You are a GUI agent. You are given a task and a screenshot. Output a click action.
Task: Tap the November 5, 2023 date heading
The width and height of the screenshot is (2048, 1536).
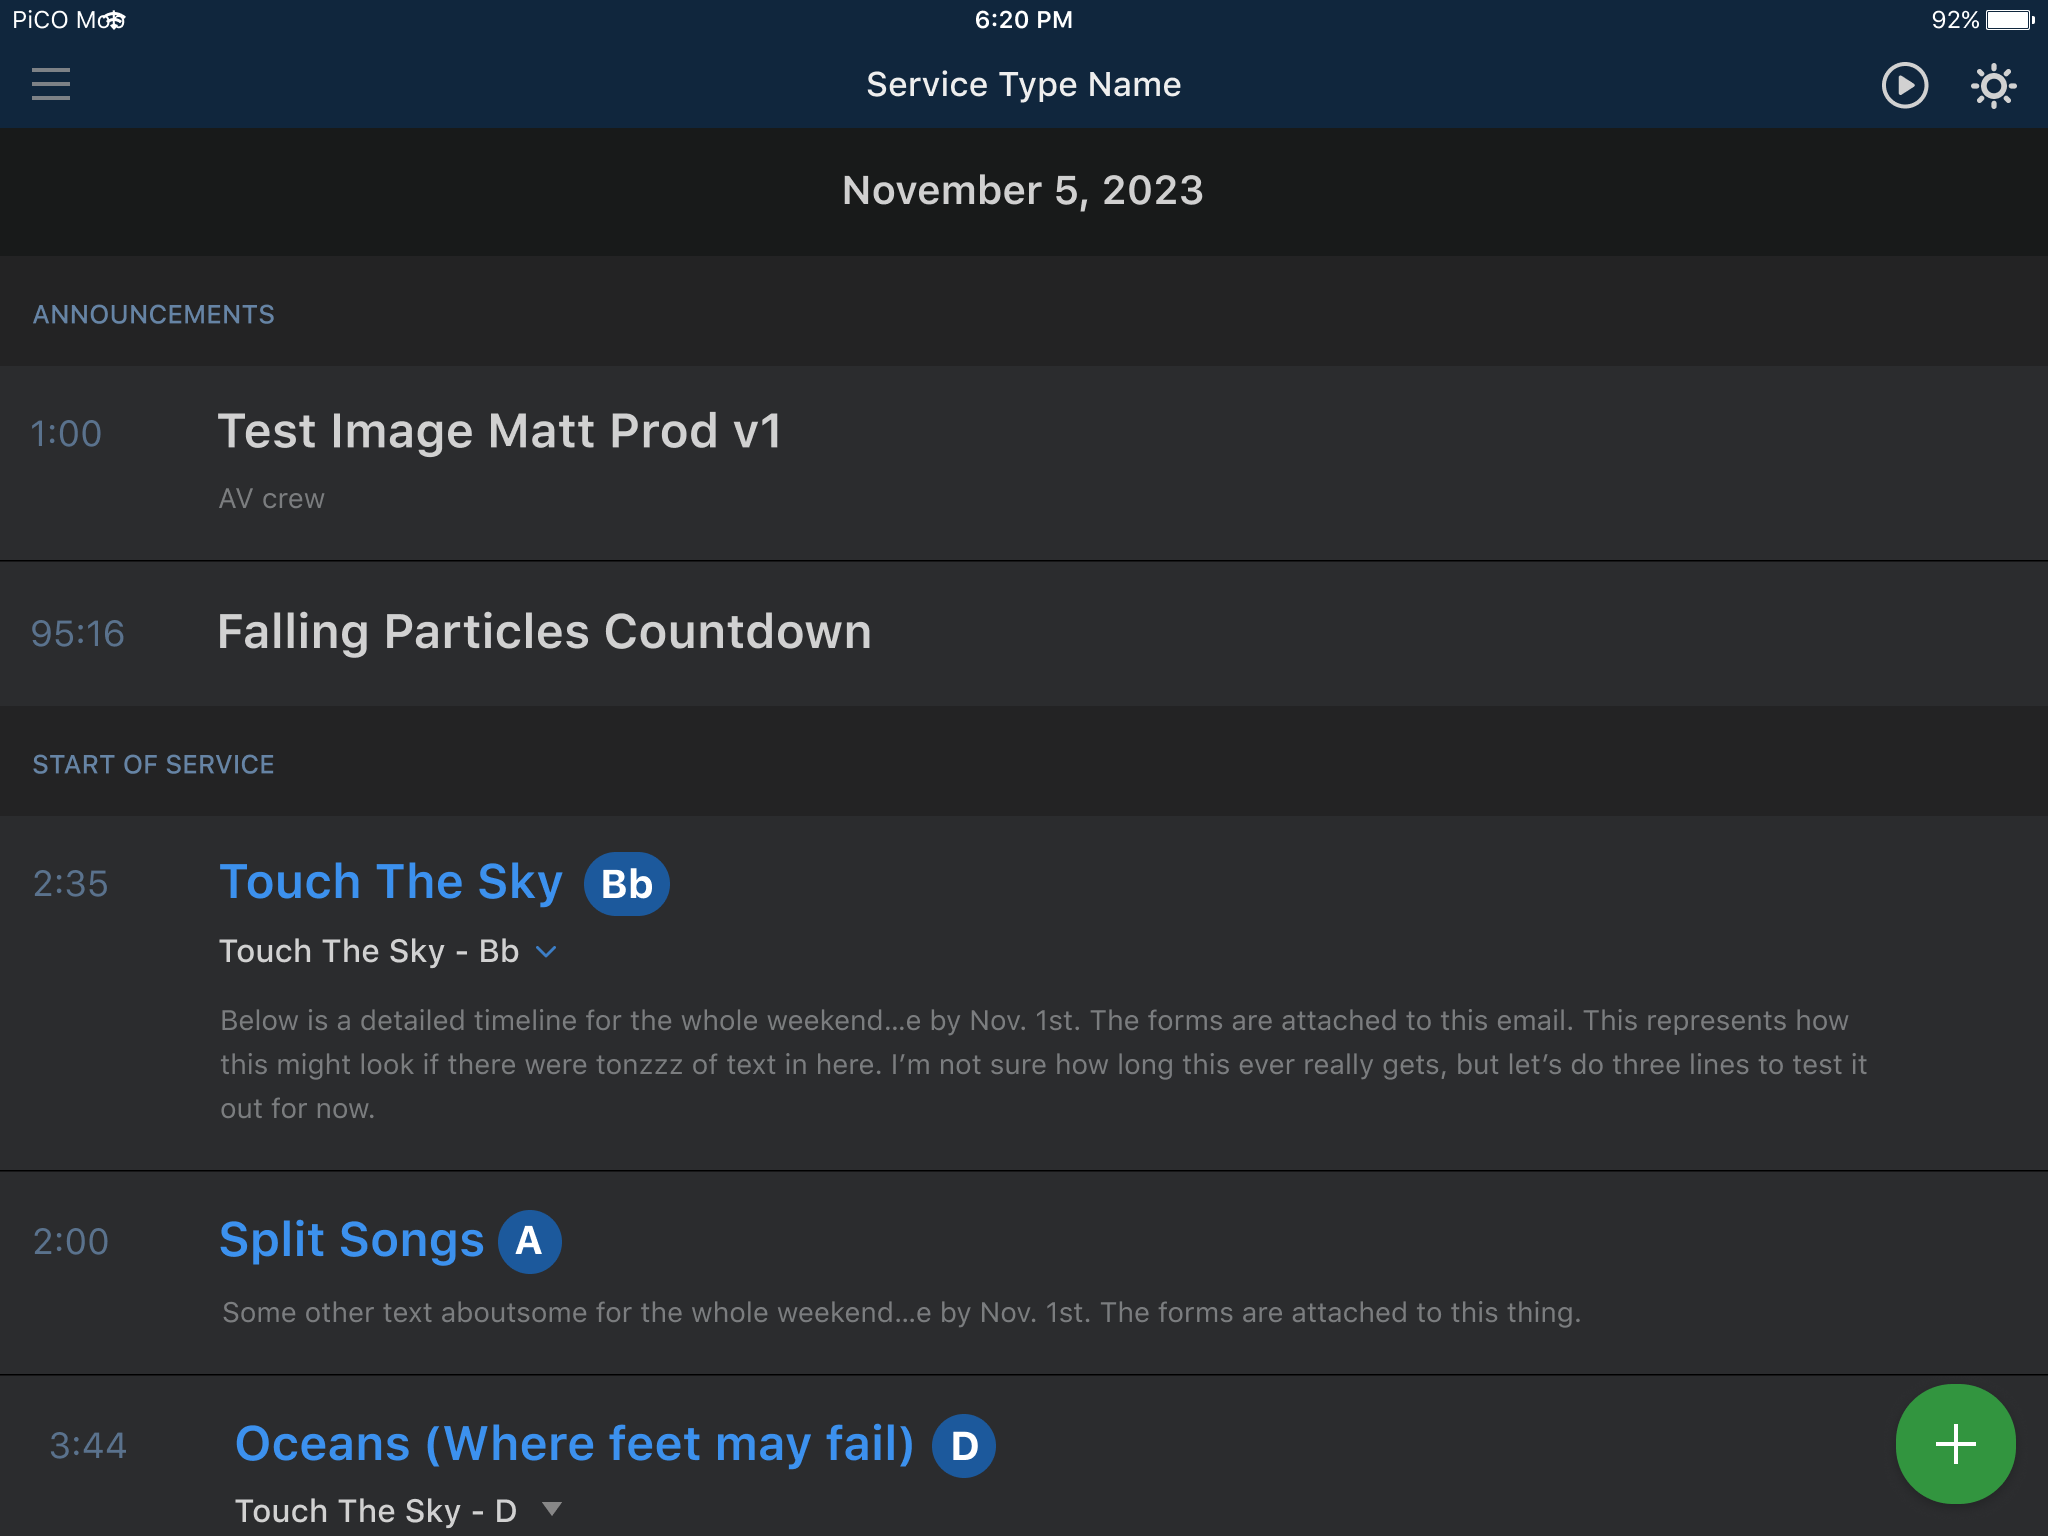point(1022,191)
